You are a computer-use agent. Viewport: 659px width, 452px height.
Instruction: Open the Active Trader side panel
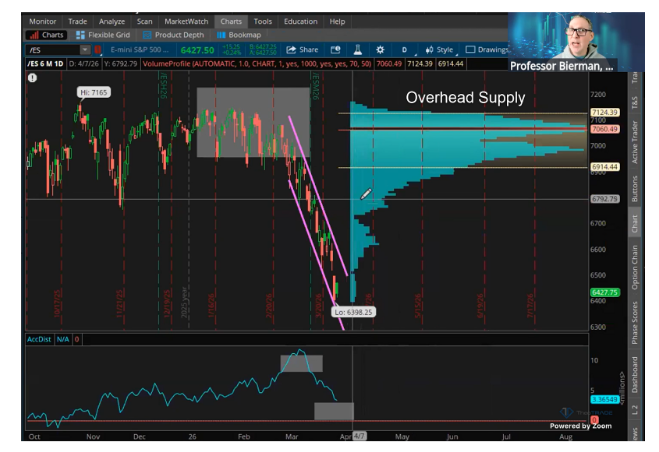633,132
